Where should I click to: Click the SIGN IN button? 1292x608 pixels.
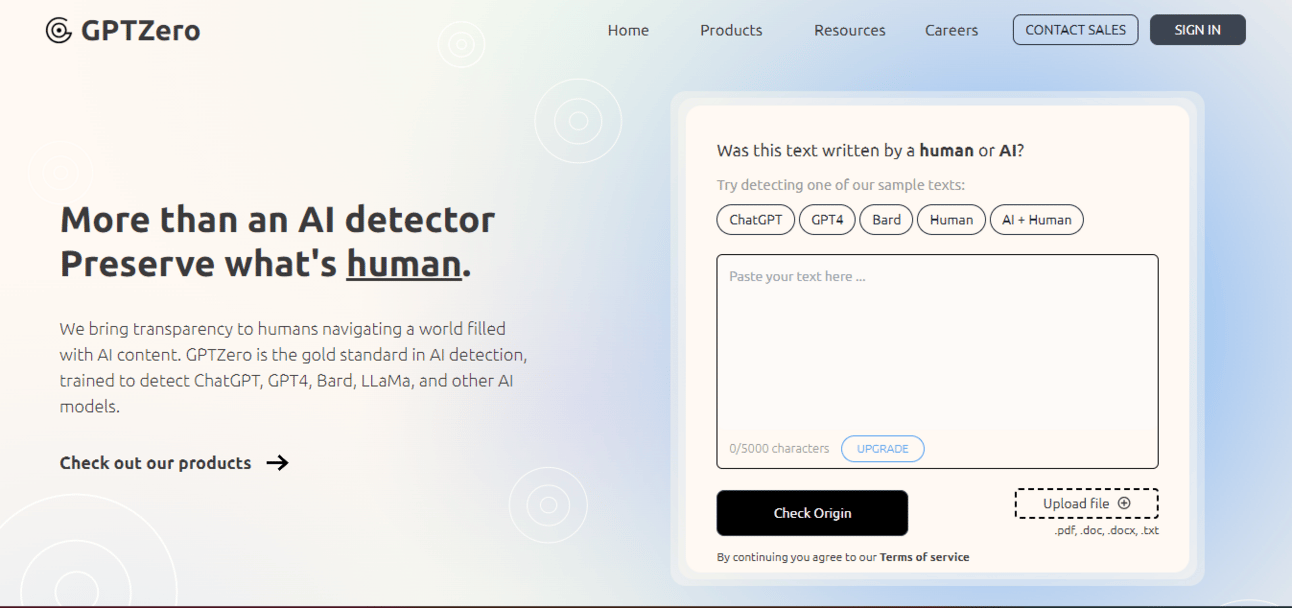[1197, 30]
